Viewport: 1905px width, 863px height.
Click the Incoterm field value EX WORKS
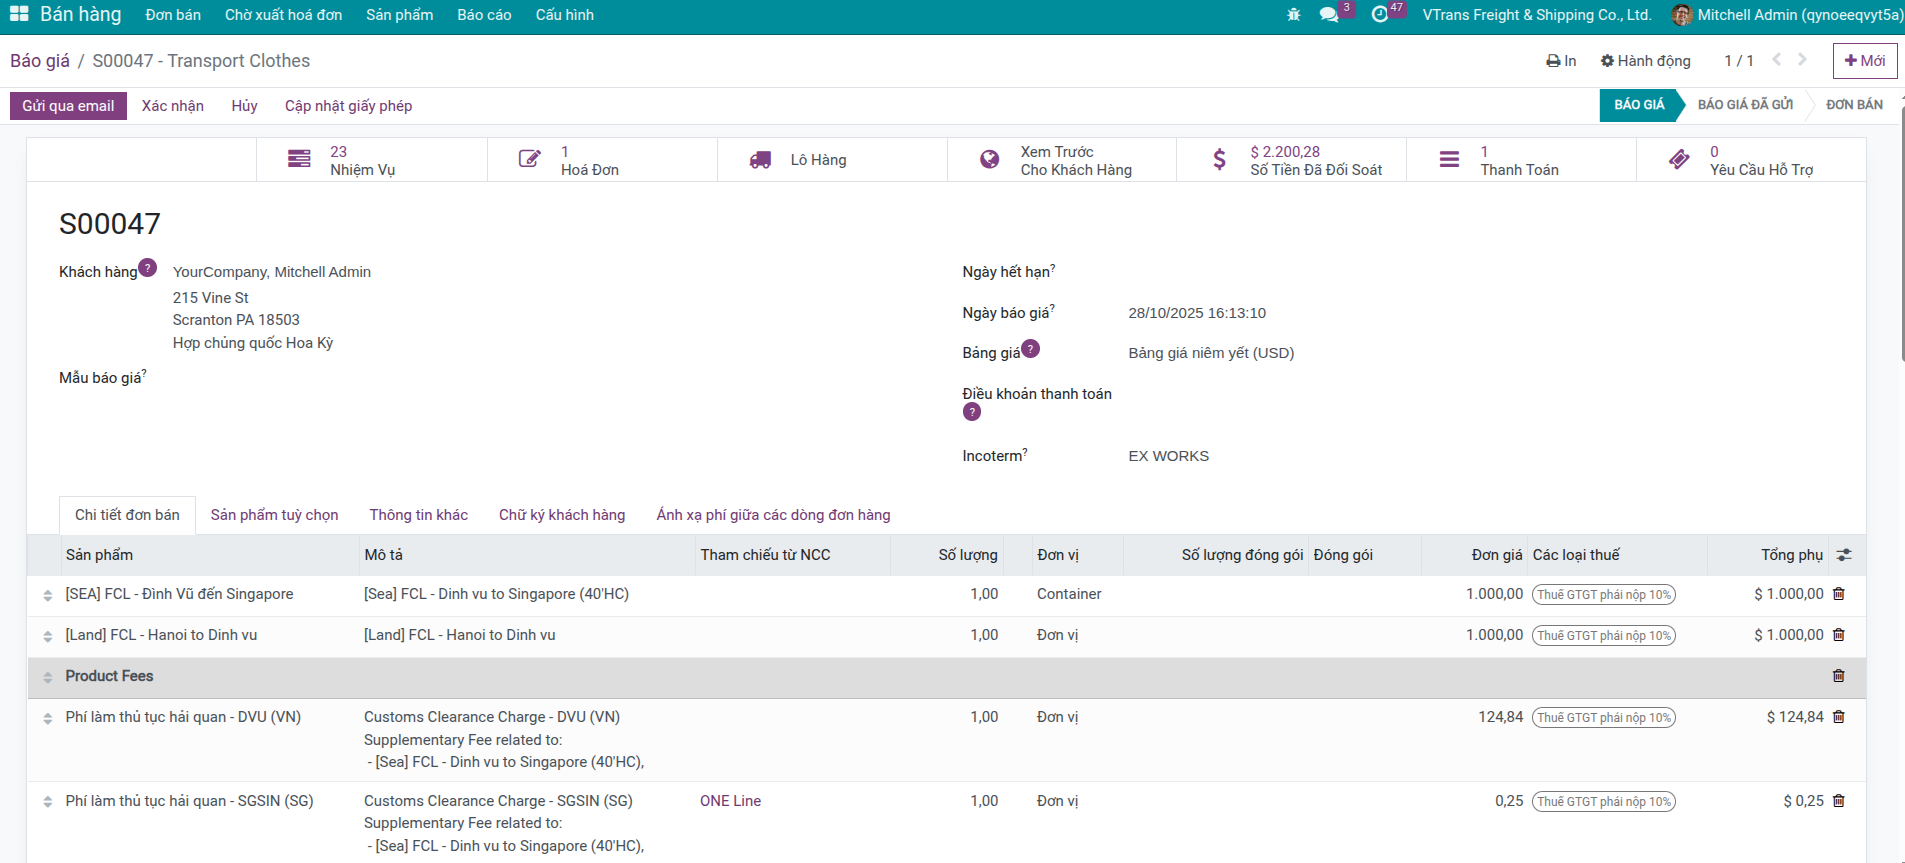pyautogui.click(x=1168, y=456)
